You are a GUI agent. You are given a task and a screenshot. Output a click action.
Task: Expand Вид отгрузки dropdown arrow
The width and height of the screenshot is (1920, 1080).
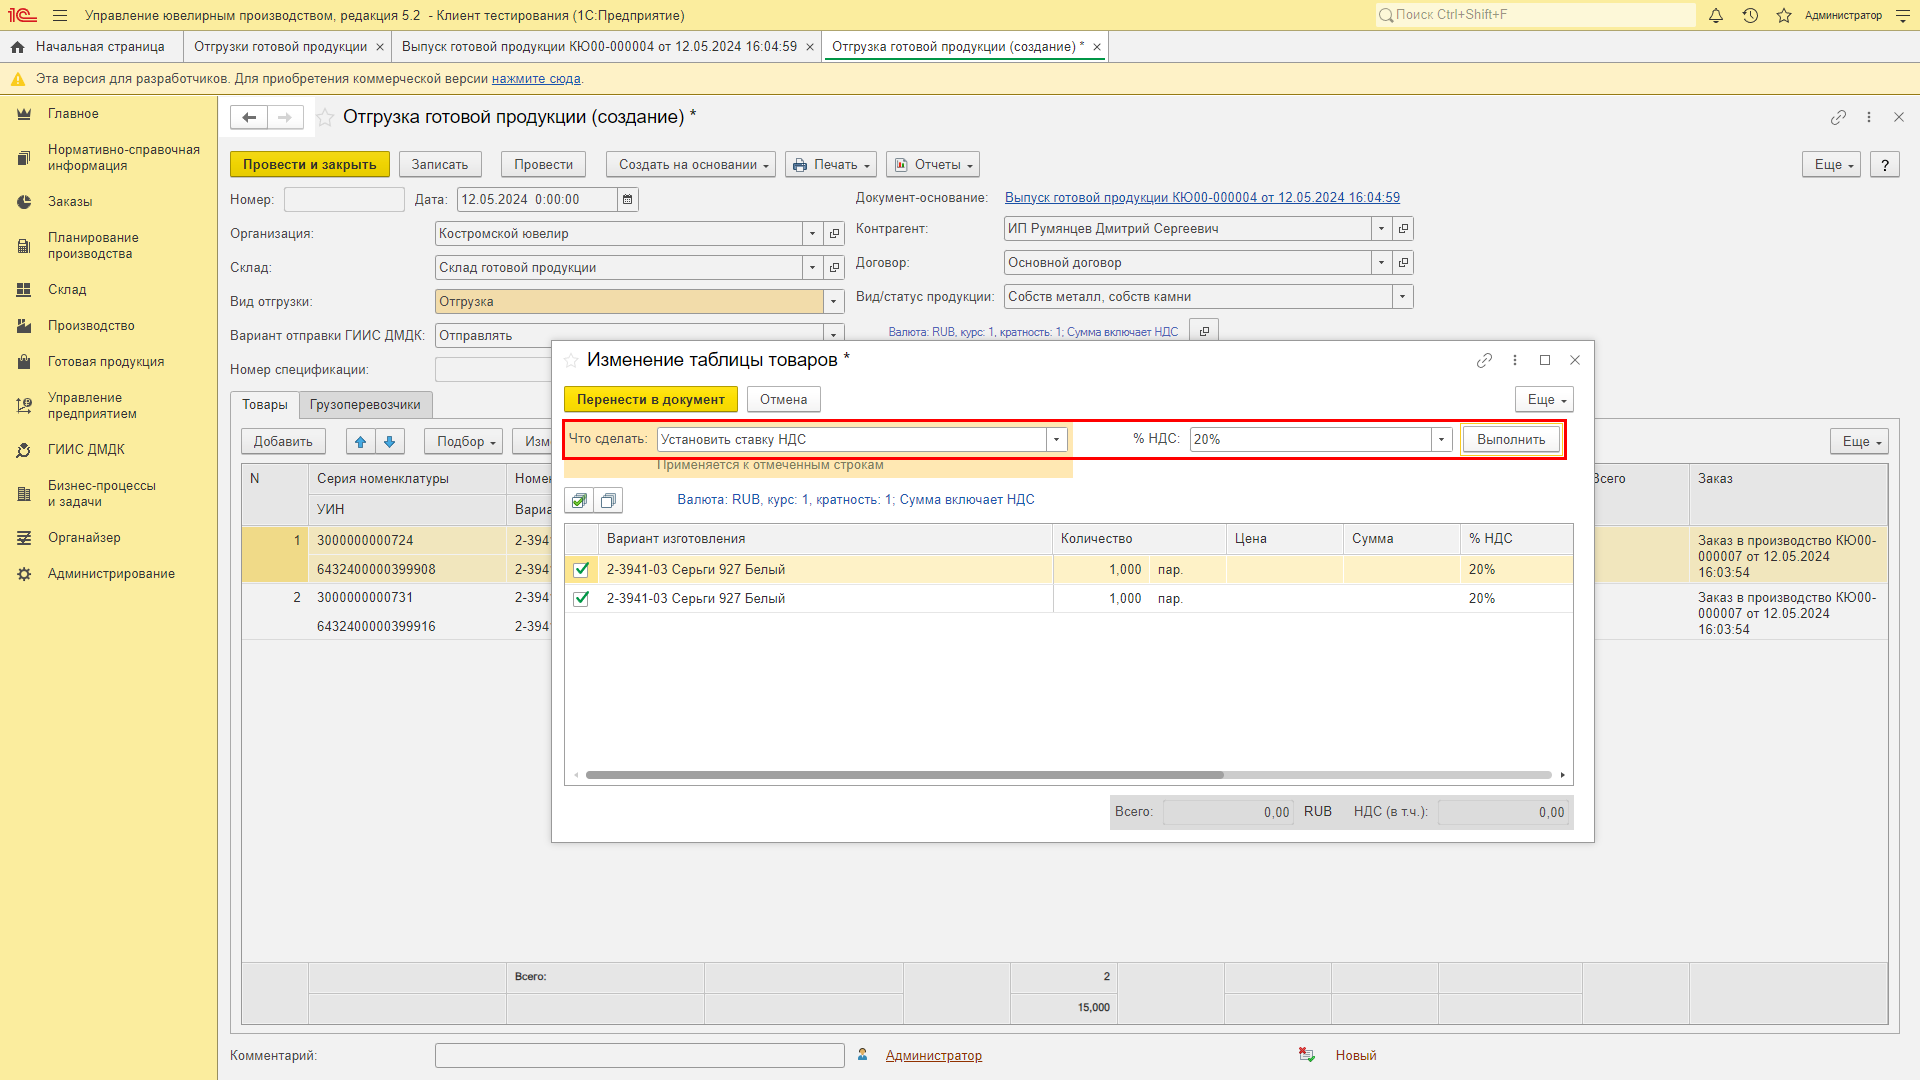(833, 302)
